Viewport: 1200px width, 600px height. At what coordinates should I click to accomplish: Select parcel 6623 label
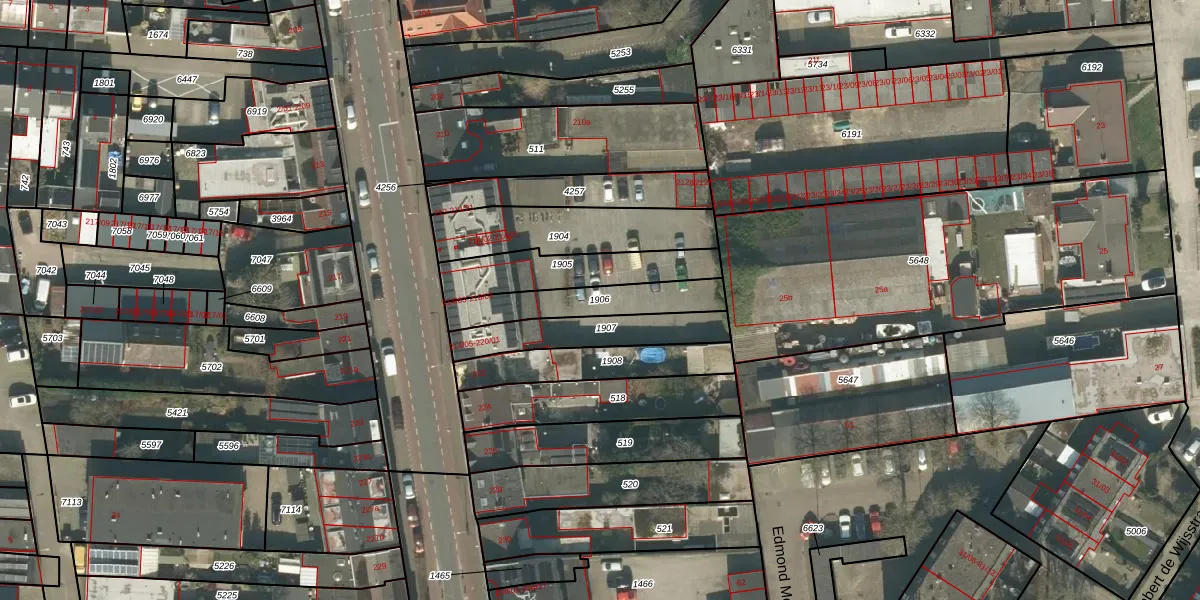tap(813, 528)
